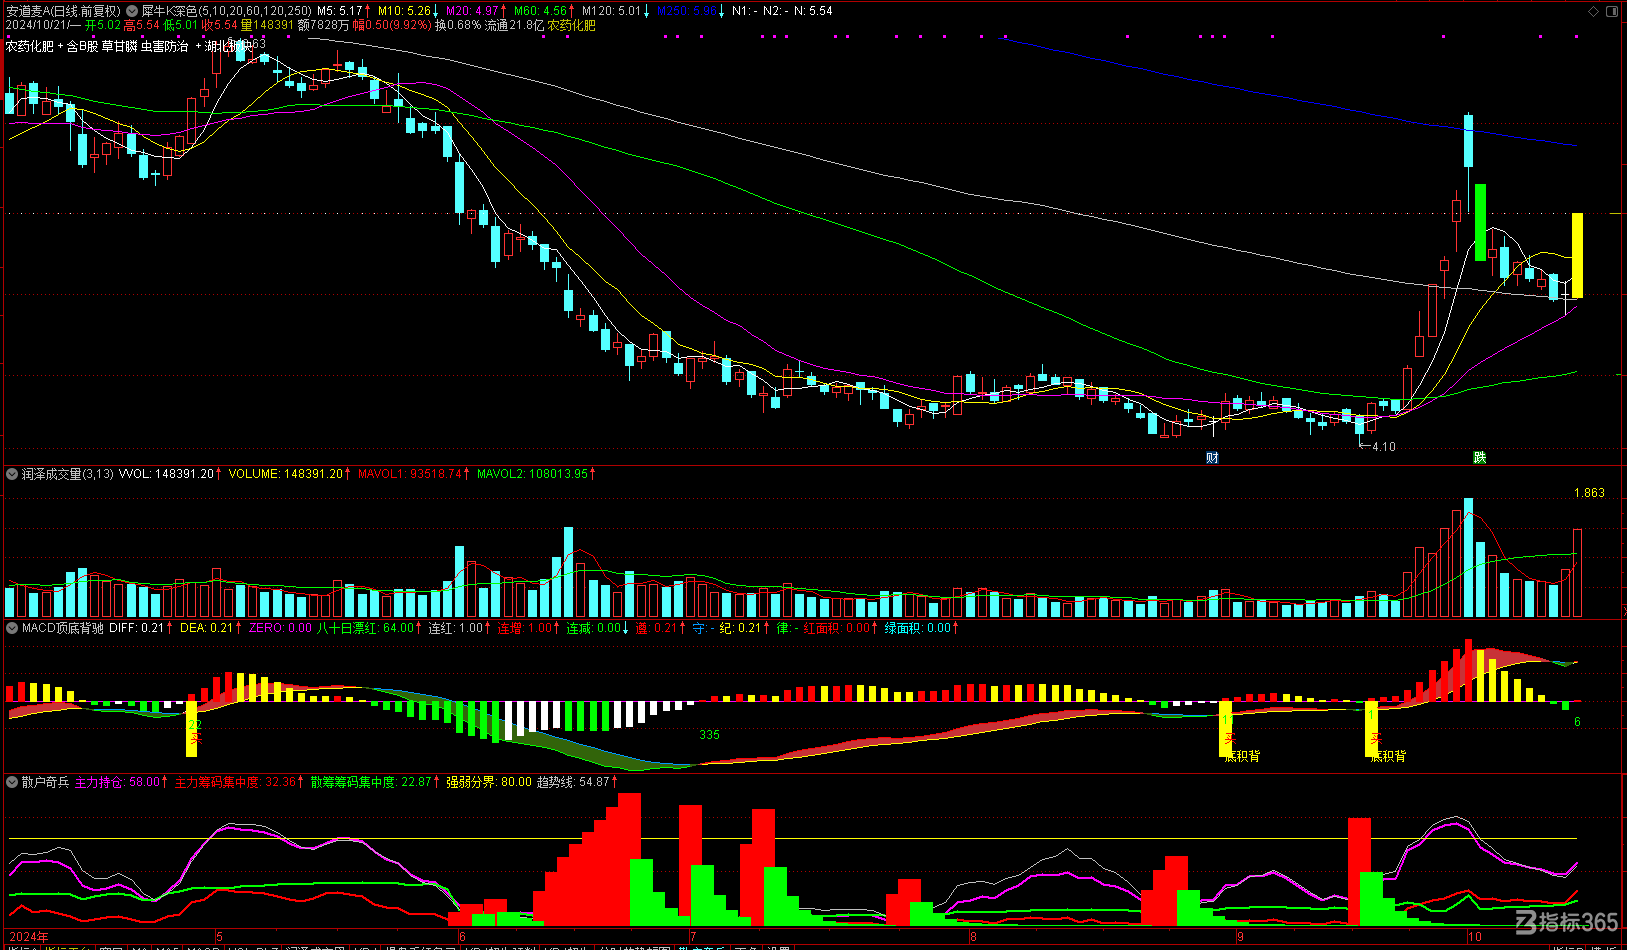Click the 流通21.8亿 float value
1627x950 pixels.
[x=514, y=25]
